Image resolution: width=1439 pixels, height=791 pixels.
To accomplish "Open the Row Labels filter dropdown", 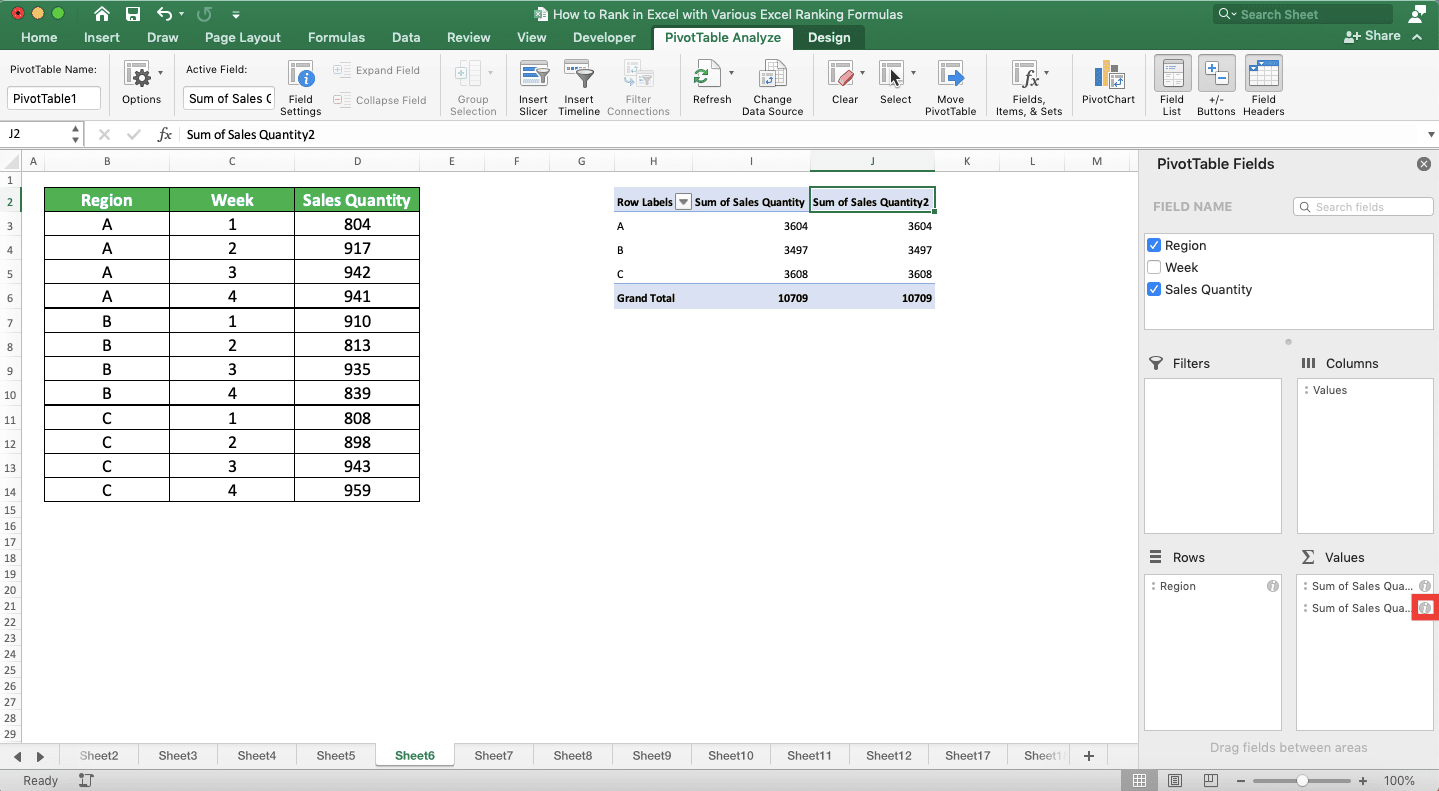I will [x=683, y=202].
